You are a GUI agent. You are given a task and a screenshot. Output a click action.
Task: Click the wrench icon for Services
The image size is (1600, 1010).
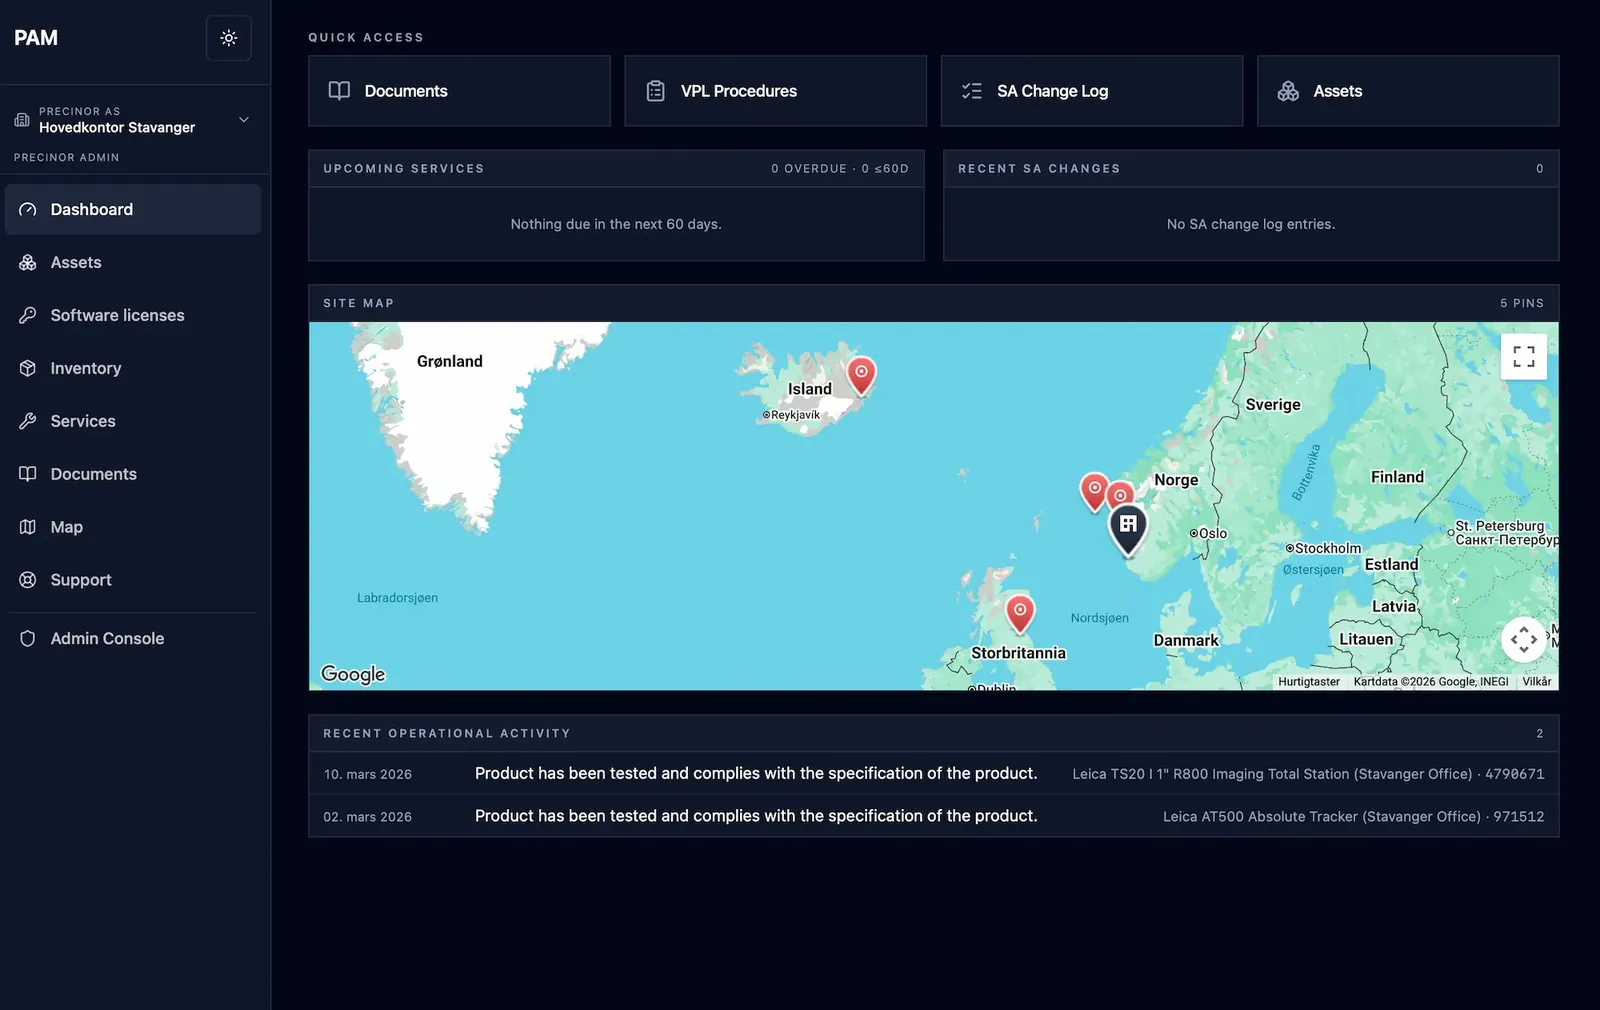pos(28,421)
